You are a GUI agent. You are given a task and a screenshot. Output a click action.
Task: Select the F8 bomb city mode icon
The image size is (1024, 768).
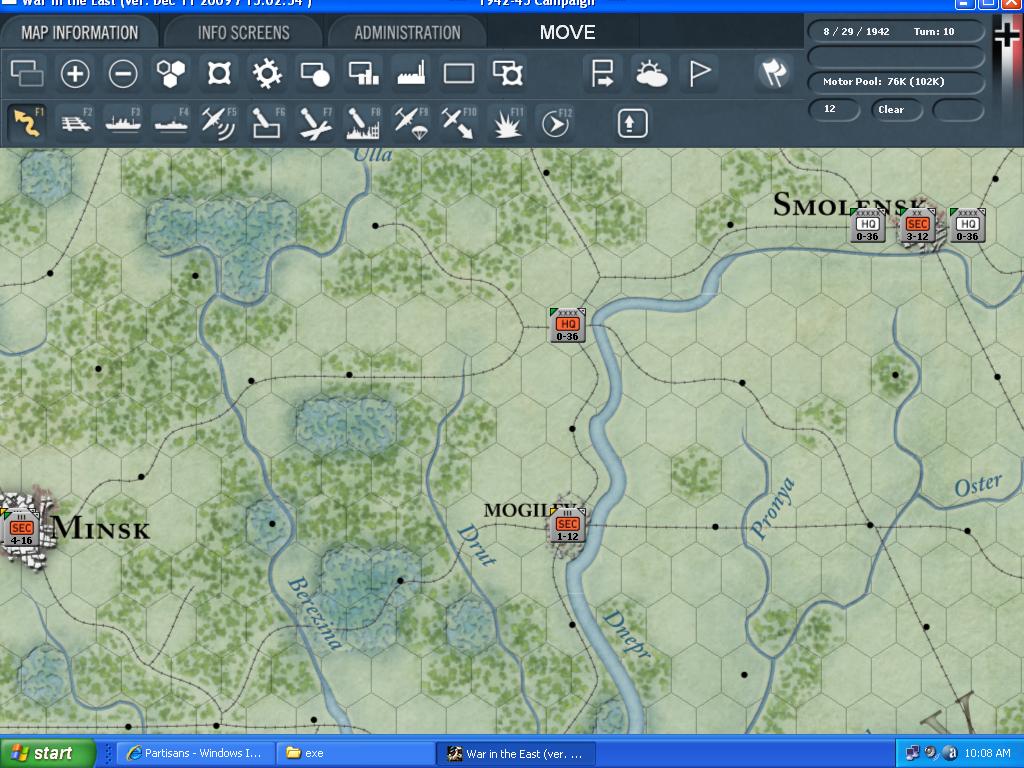tap(363, 123)
